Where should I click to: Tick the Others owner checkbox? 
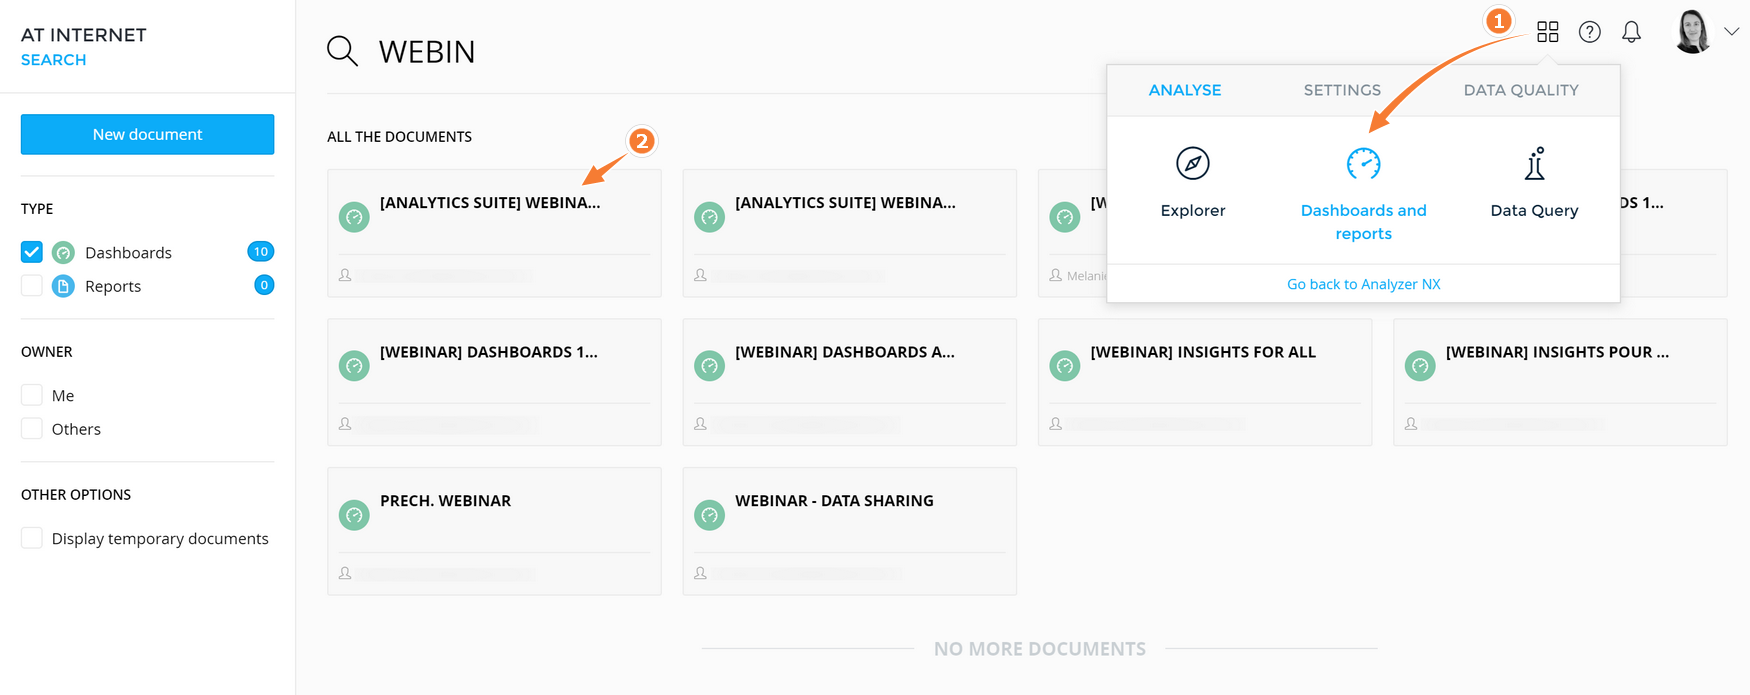tap(32, 429)
